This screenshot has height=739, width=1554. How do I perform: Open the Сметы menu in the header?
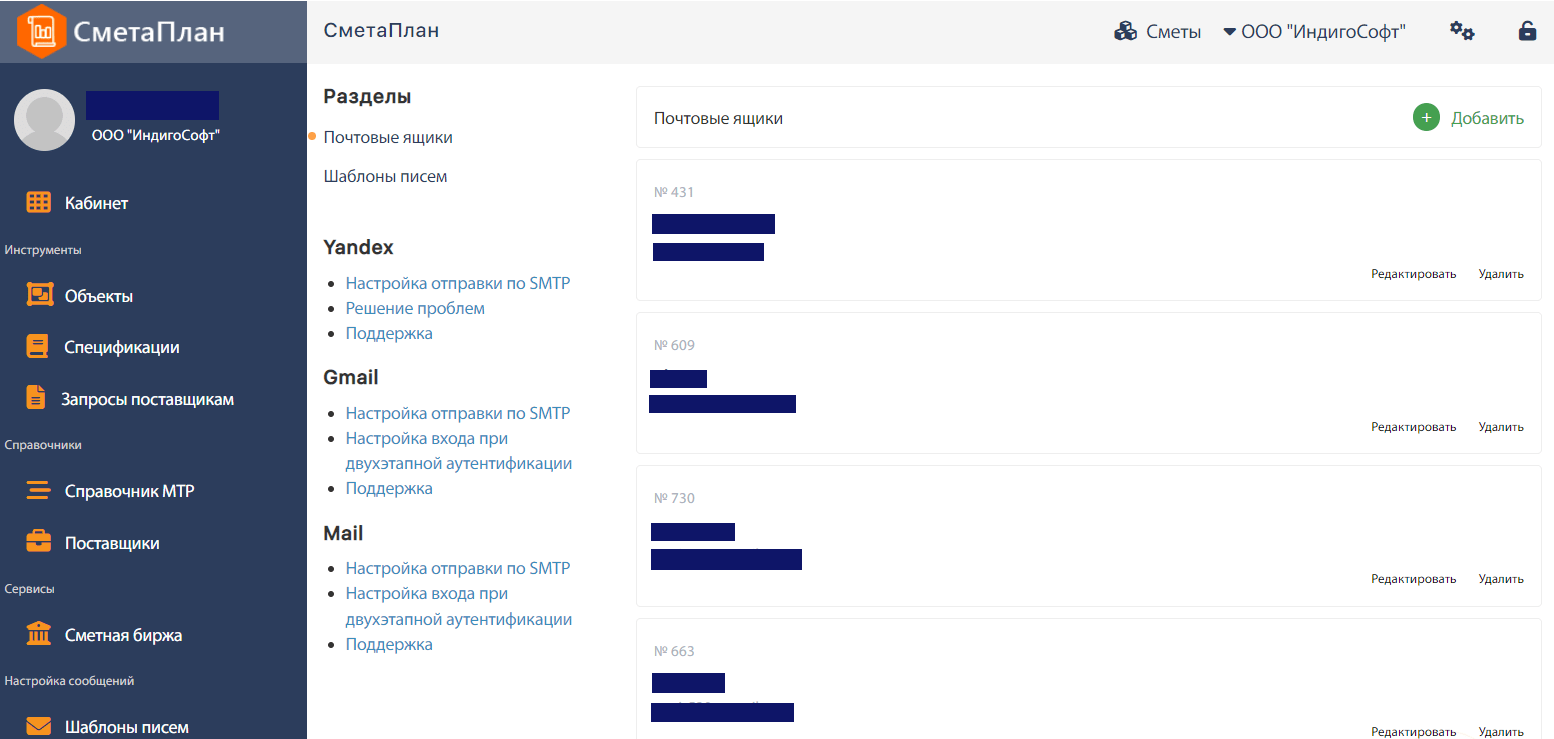[1158, 32]
